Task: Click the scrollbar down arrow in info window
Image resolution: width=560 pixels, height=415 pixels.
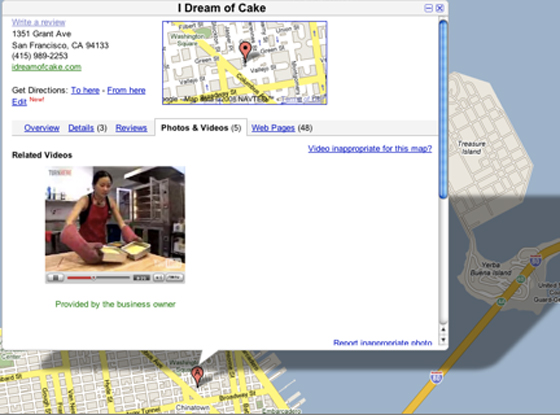Action: point(443,339)
